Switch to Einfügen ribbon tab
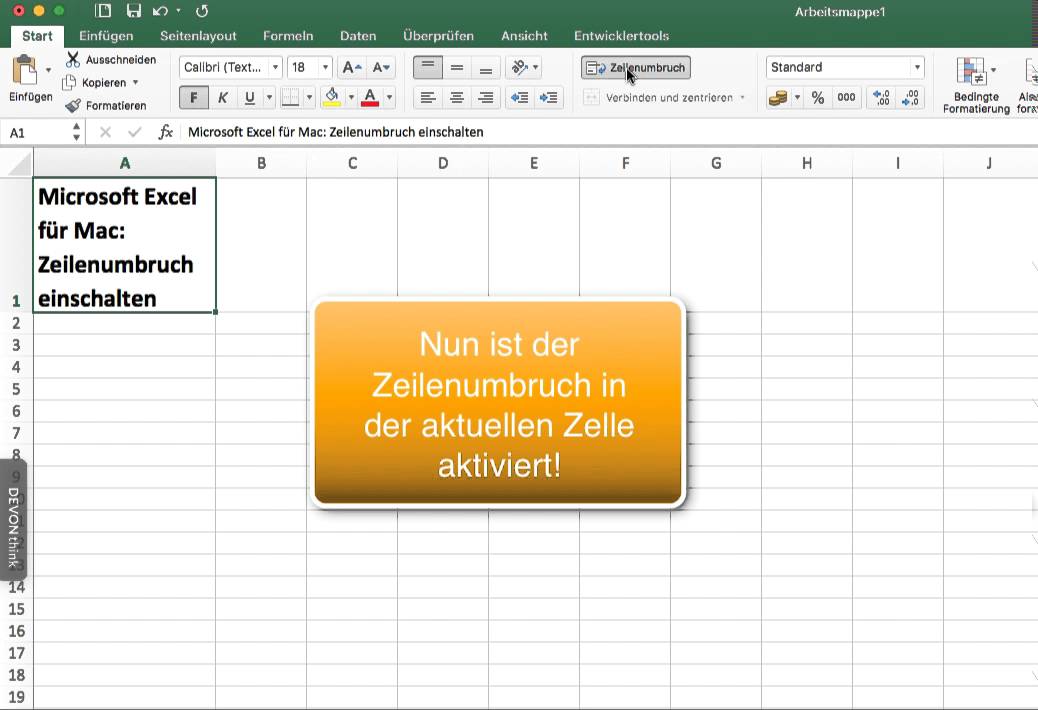Image resolution: width=1038 pixels, height=710 pixels. [106, 36]
